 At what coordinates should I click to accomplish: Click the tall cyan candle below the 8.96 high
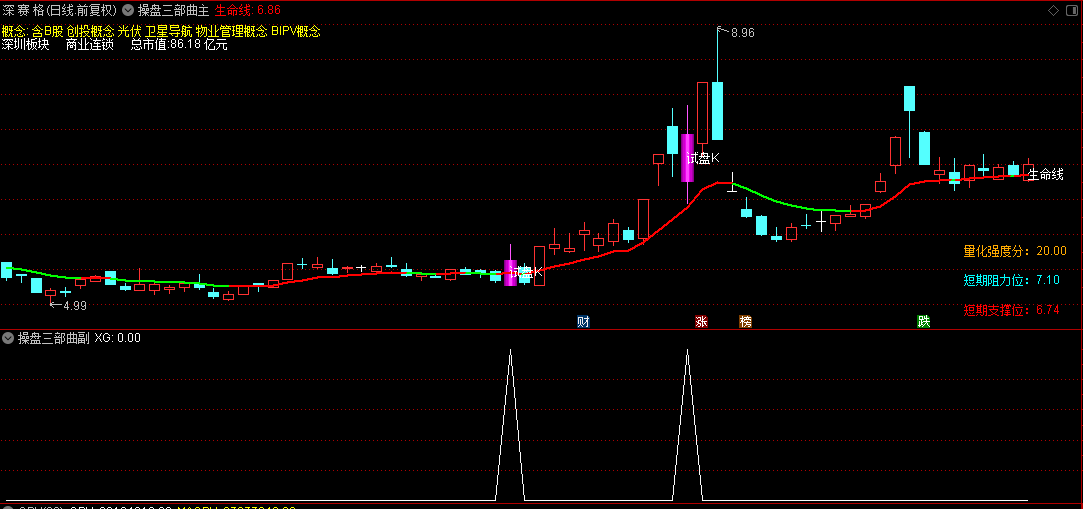pos(718,111)
